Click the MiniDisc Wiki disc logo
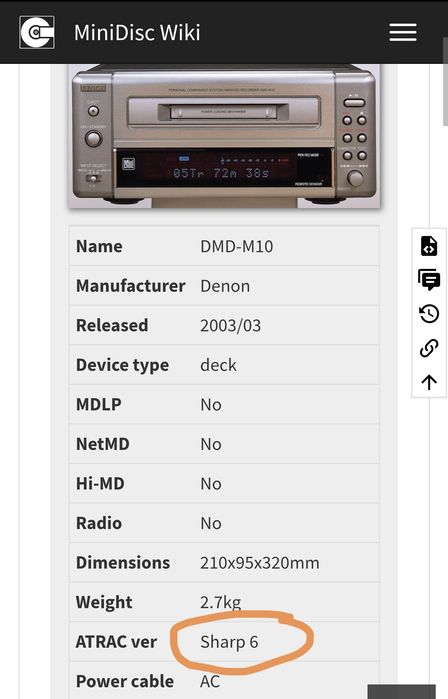 (x=37, y=32)
